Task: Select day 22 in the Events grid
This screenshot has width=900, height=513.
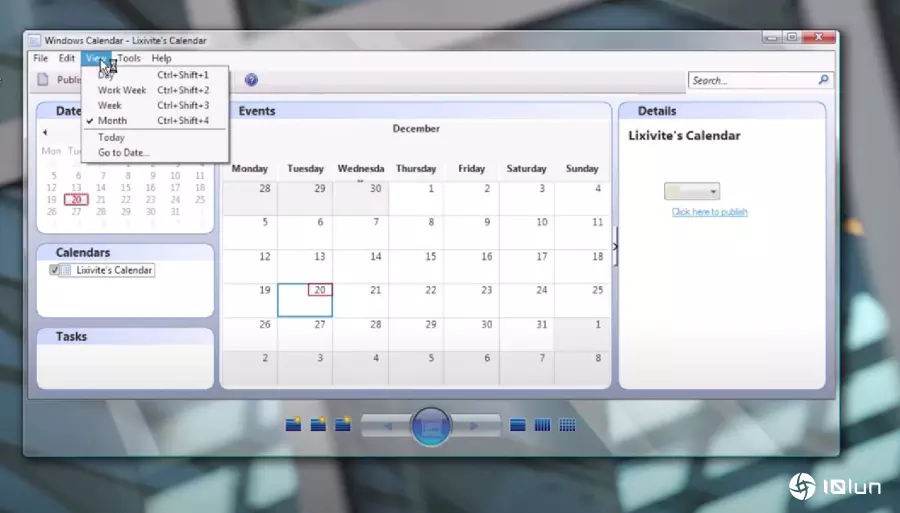Action: pos(416,300)
